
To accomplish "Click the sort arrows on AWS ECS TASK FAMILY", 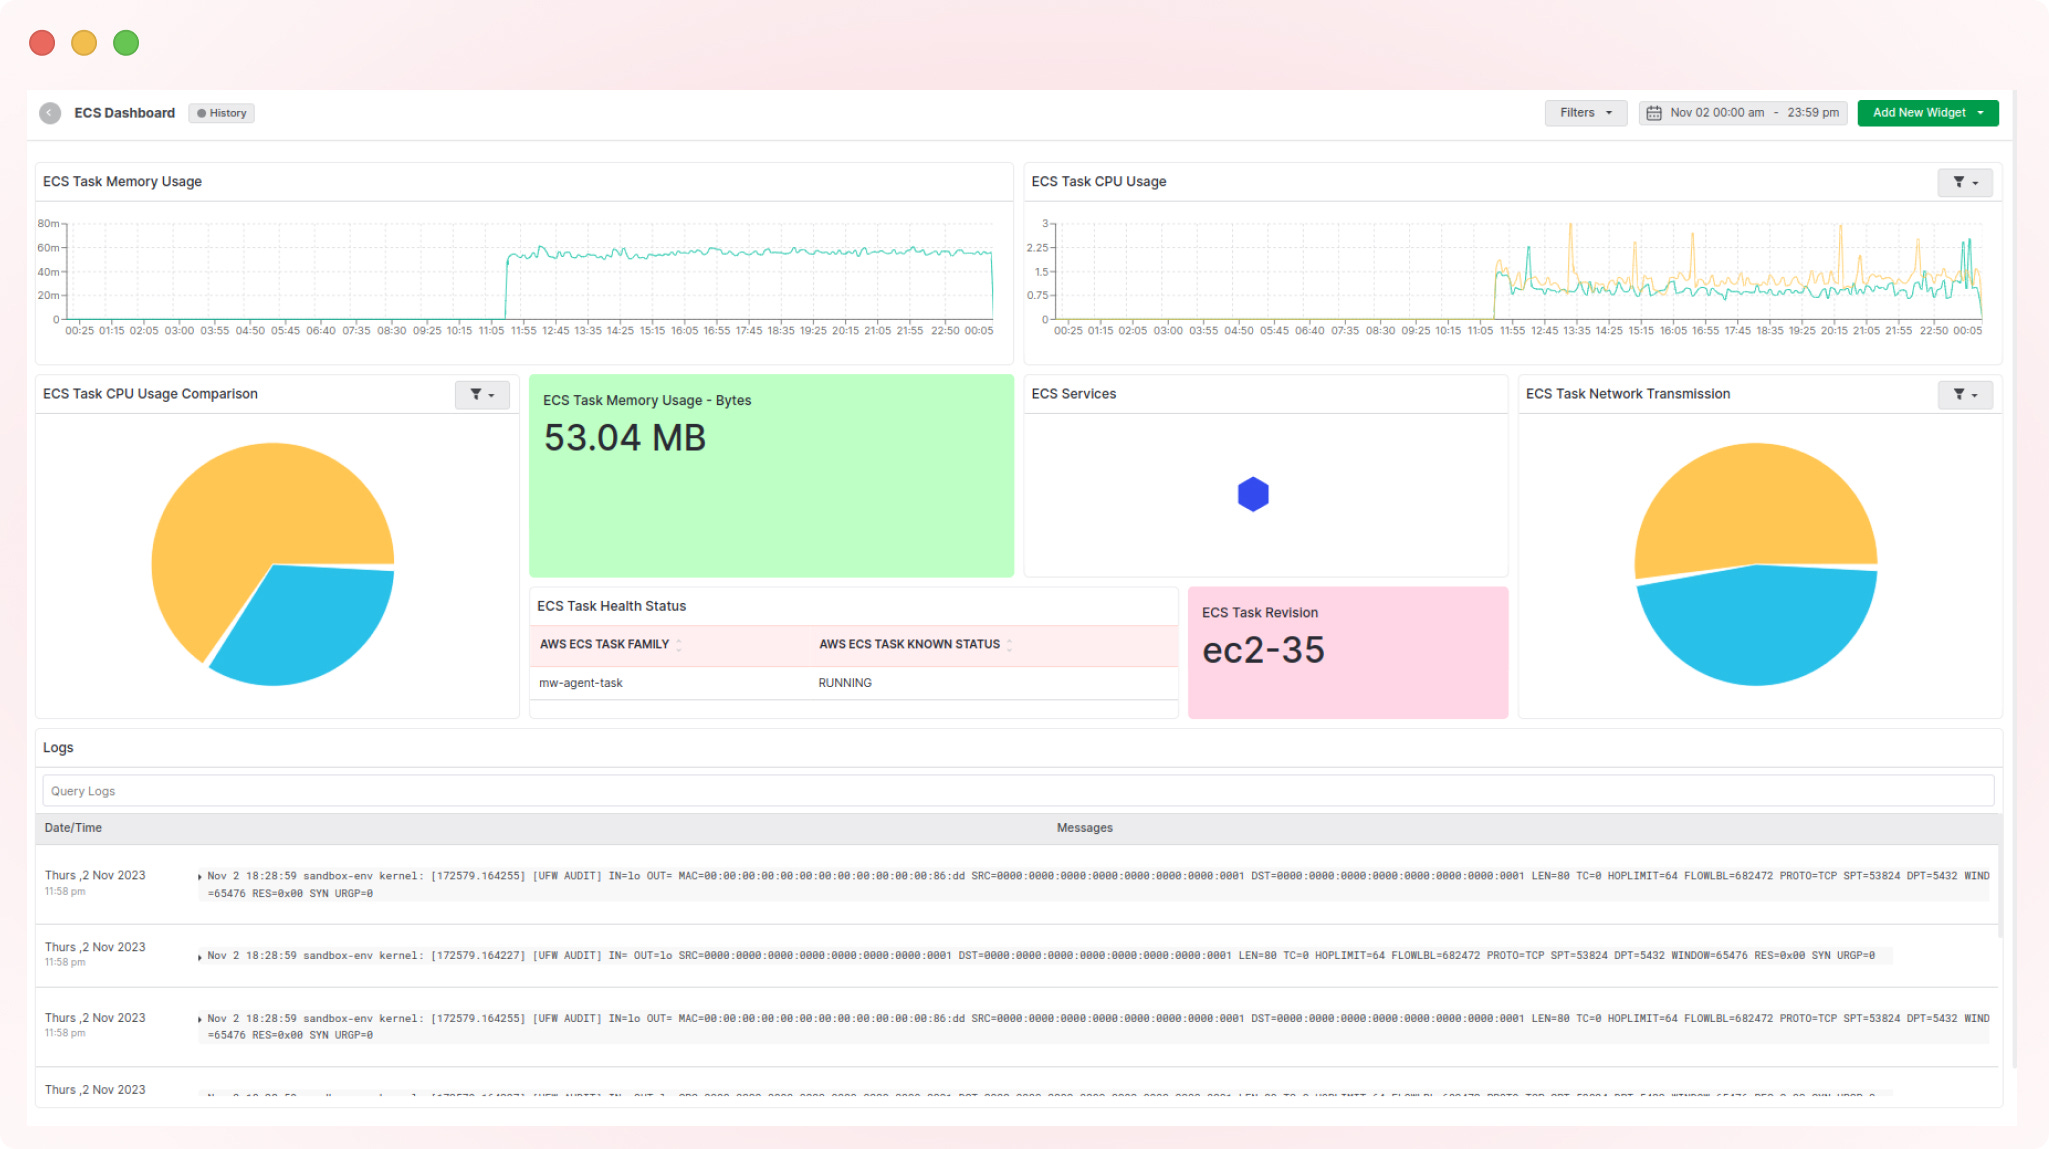I will tap(680, 645).
